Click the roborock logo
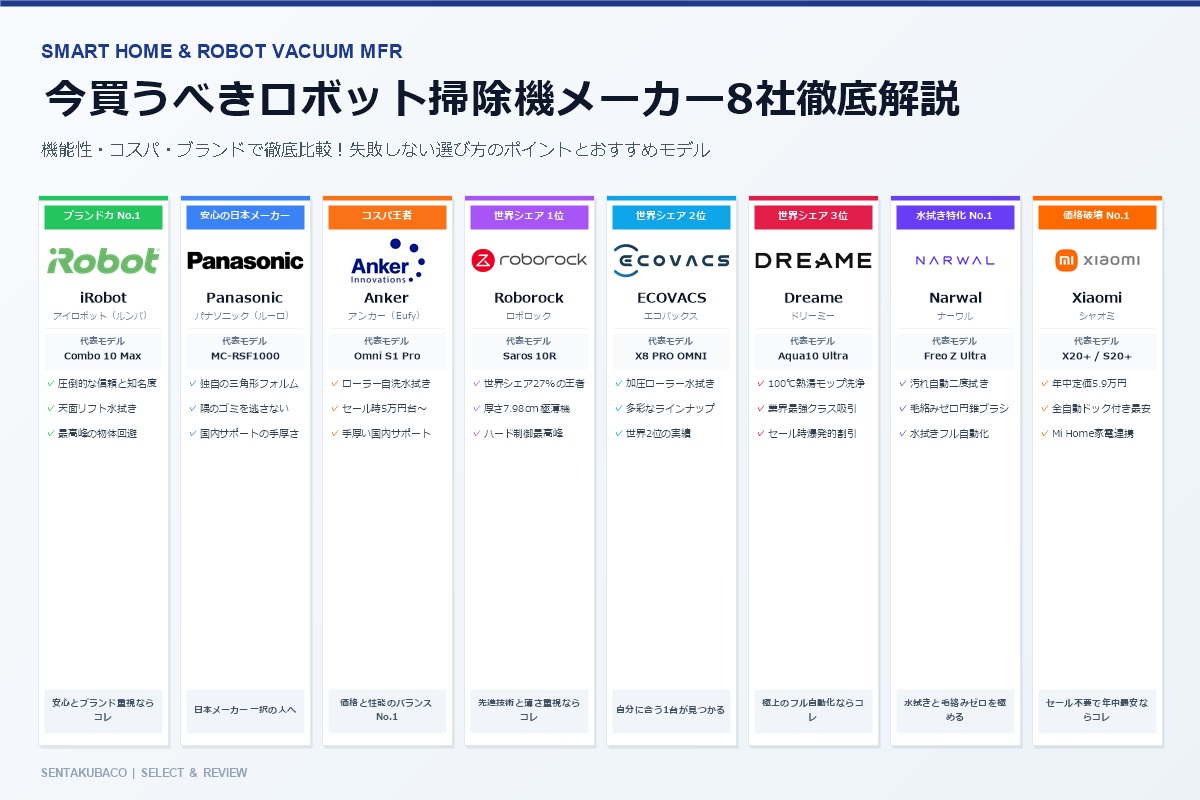This screenshot has height=800, width=1200. click(529, 260)
